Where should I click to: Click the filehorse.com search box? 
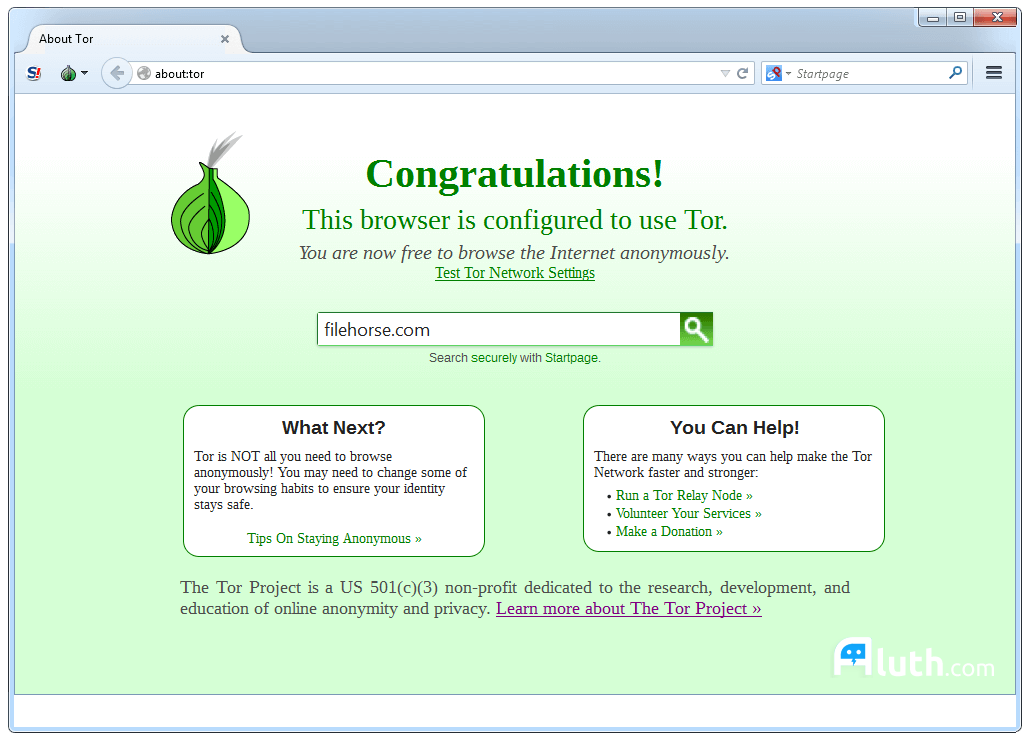pyautogui.click(x=499, y=329)
